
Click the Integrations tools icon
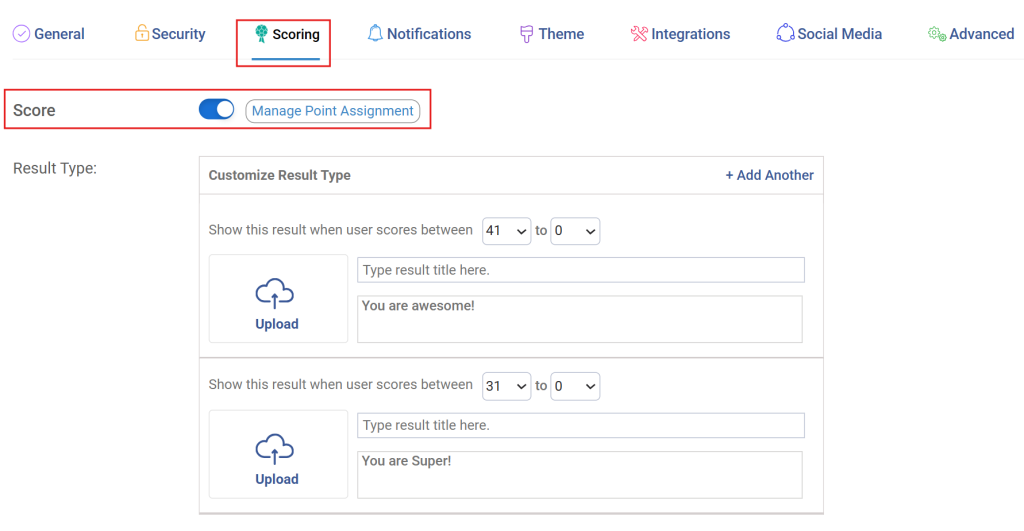point(639,33)
